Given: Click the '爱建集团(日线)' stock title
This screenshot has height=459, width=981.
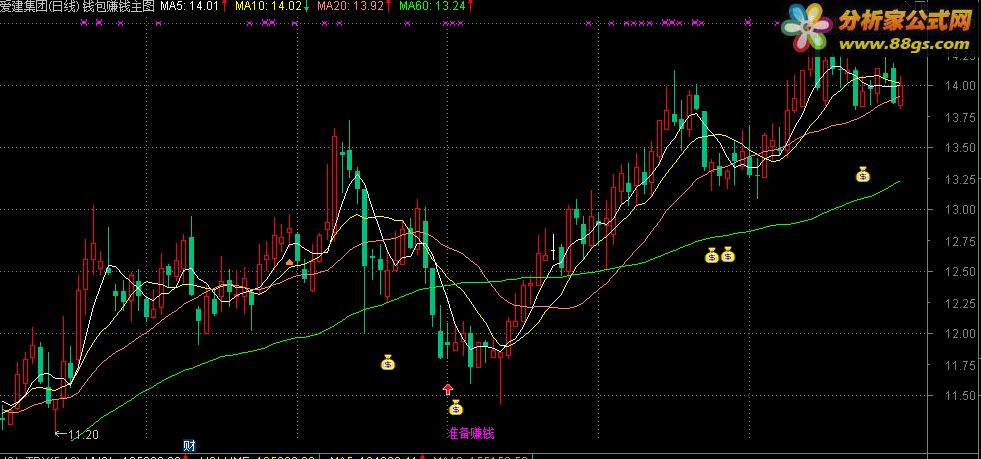Looking at the screenshot, I should pos(39,6).
